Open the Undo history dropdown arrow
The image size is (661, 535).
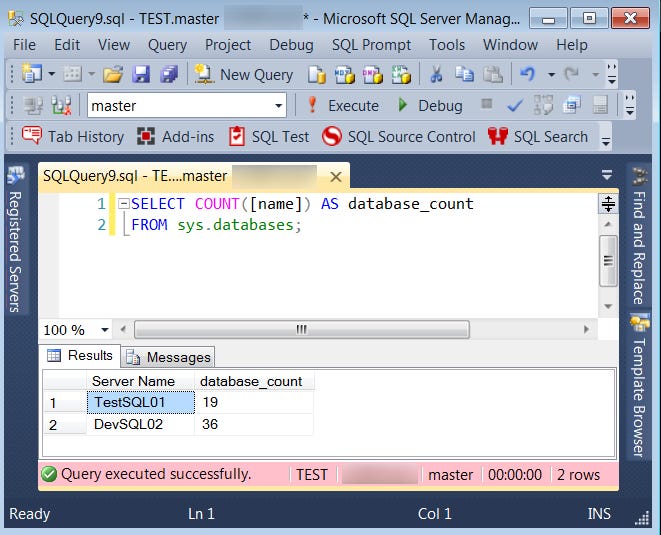coord(551,75)
